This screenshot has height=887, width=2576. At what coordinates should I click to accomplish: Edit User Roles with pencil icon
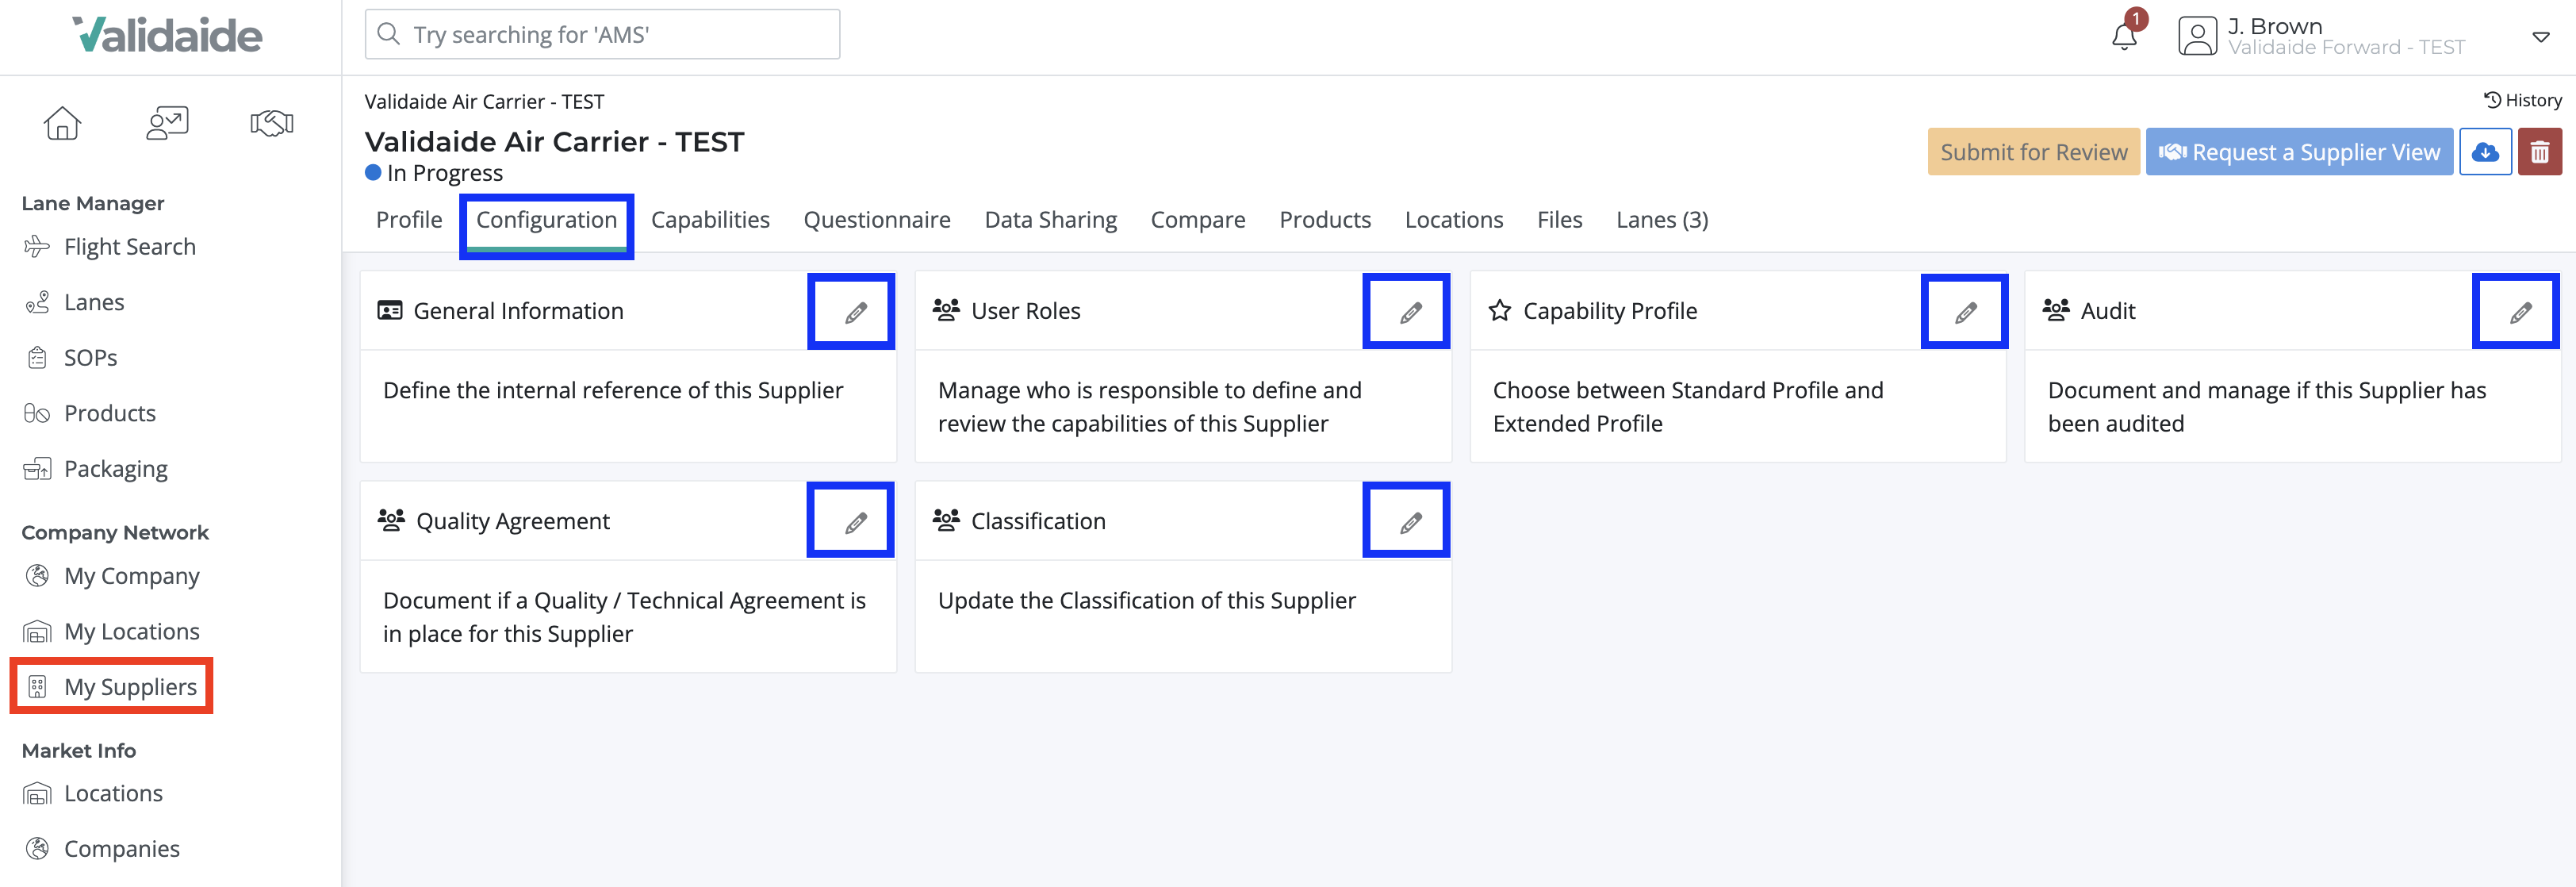[1411, 313]
